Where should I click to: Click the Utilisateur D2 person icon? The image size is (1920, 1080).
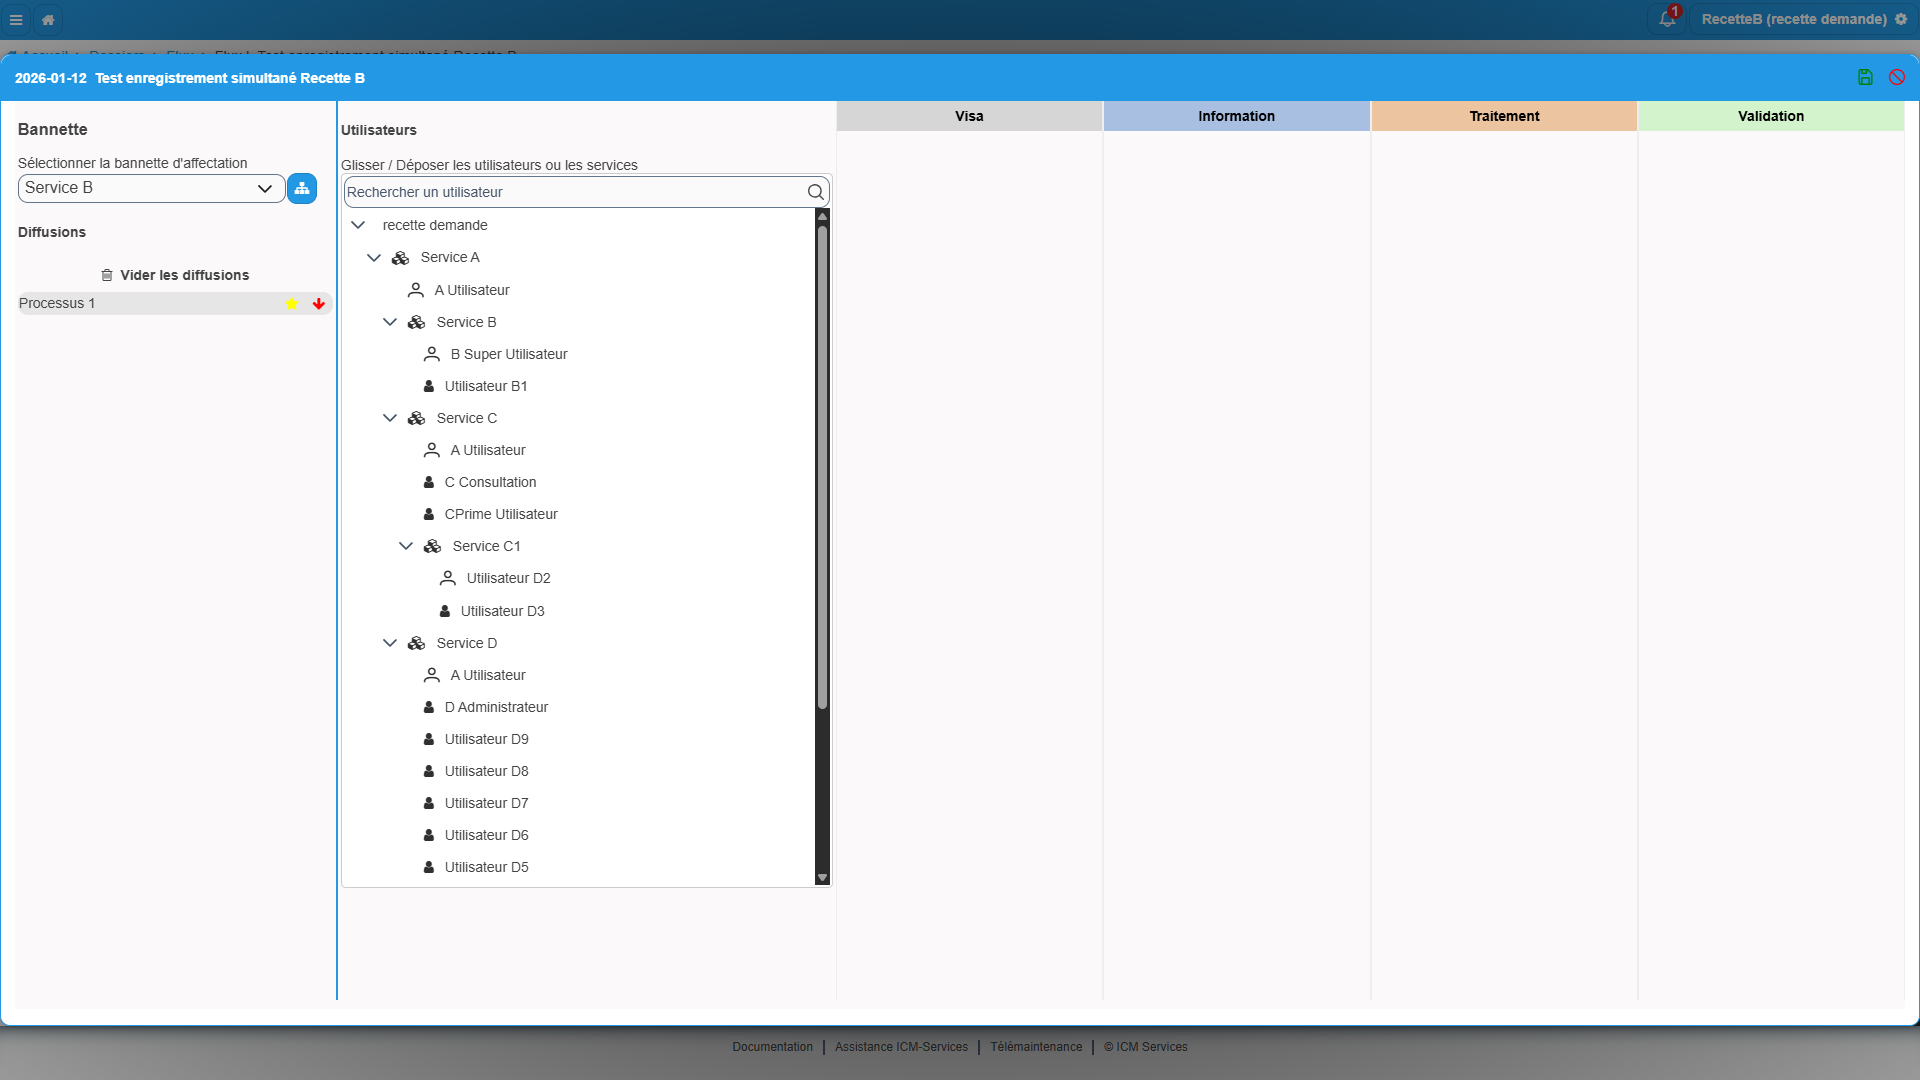click(448, 578)
